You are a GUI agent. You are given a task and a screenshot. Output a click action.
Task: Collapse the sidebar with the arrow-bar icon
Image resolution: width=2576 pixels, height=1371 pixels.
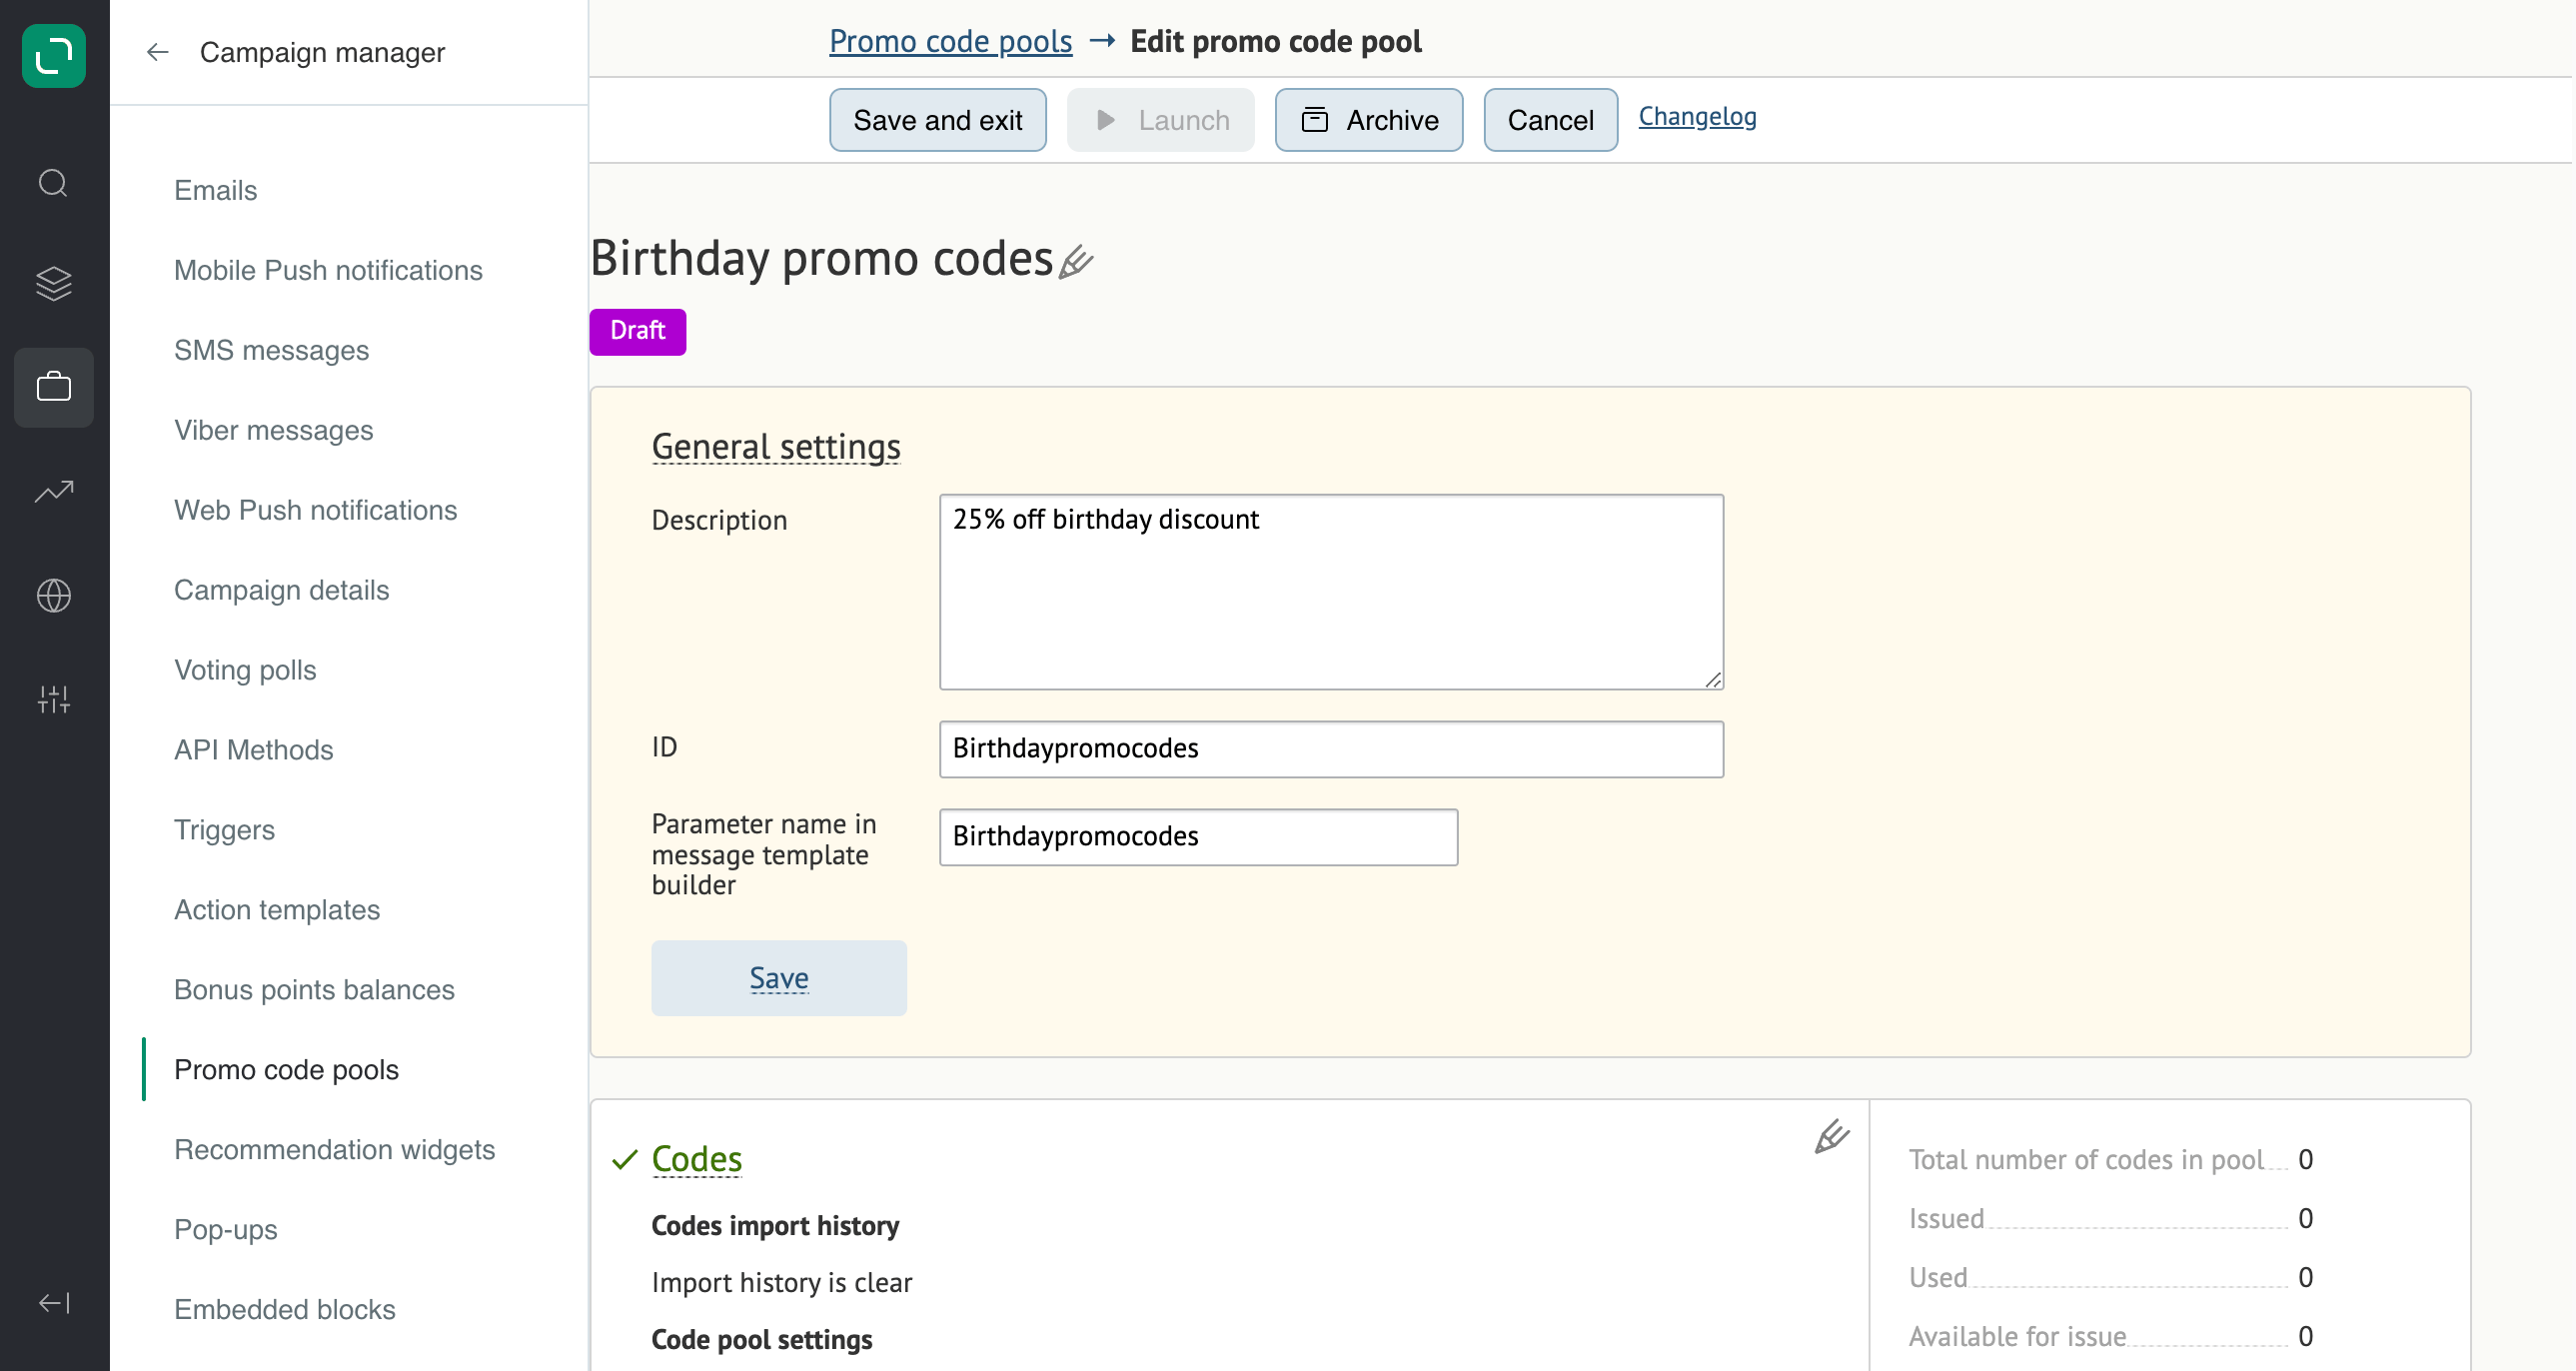[x=54, y=1303]
